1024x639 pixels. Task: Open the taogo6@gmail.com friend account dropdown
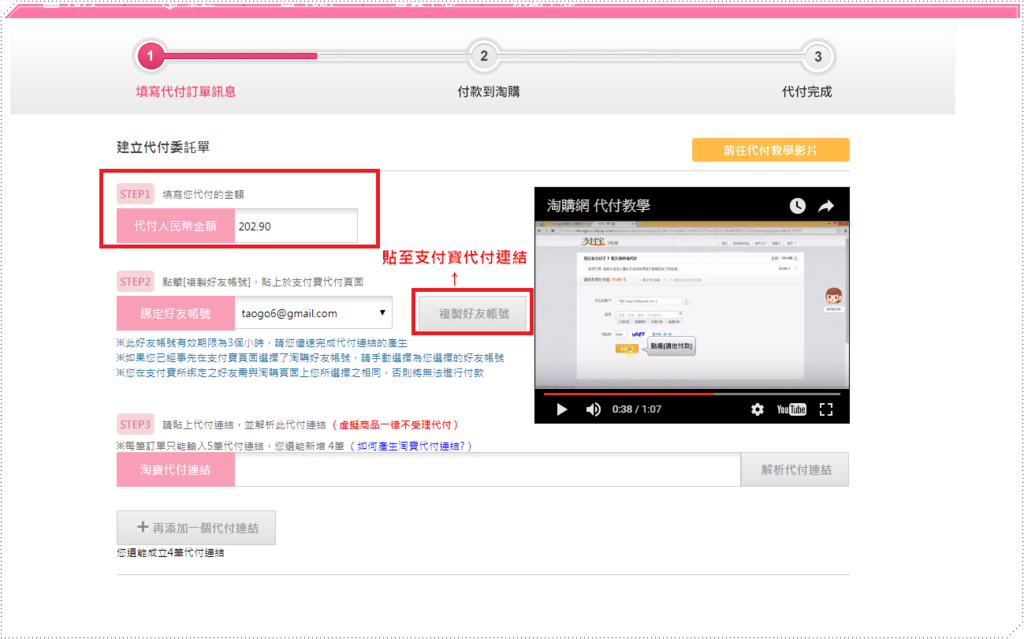313,313
